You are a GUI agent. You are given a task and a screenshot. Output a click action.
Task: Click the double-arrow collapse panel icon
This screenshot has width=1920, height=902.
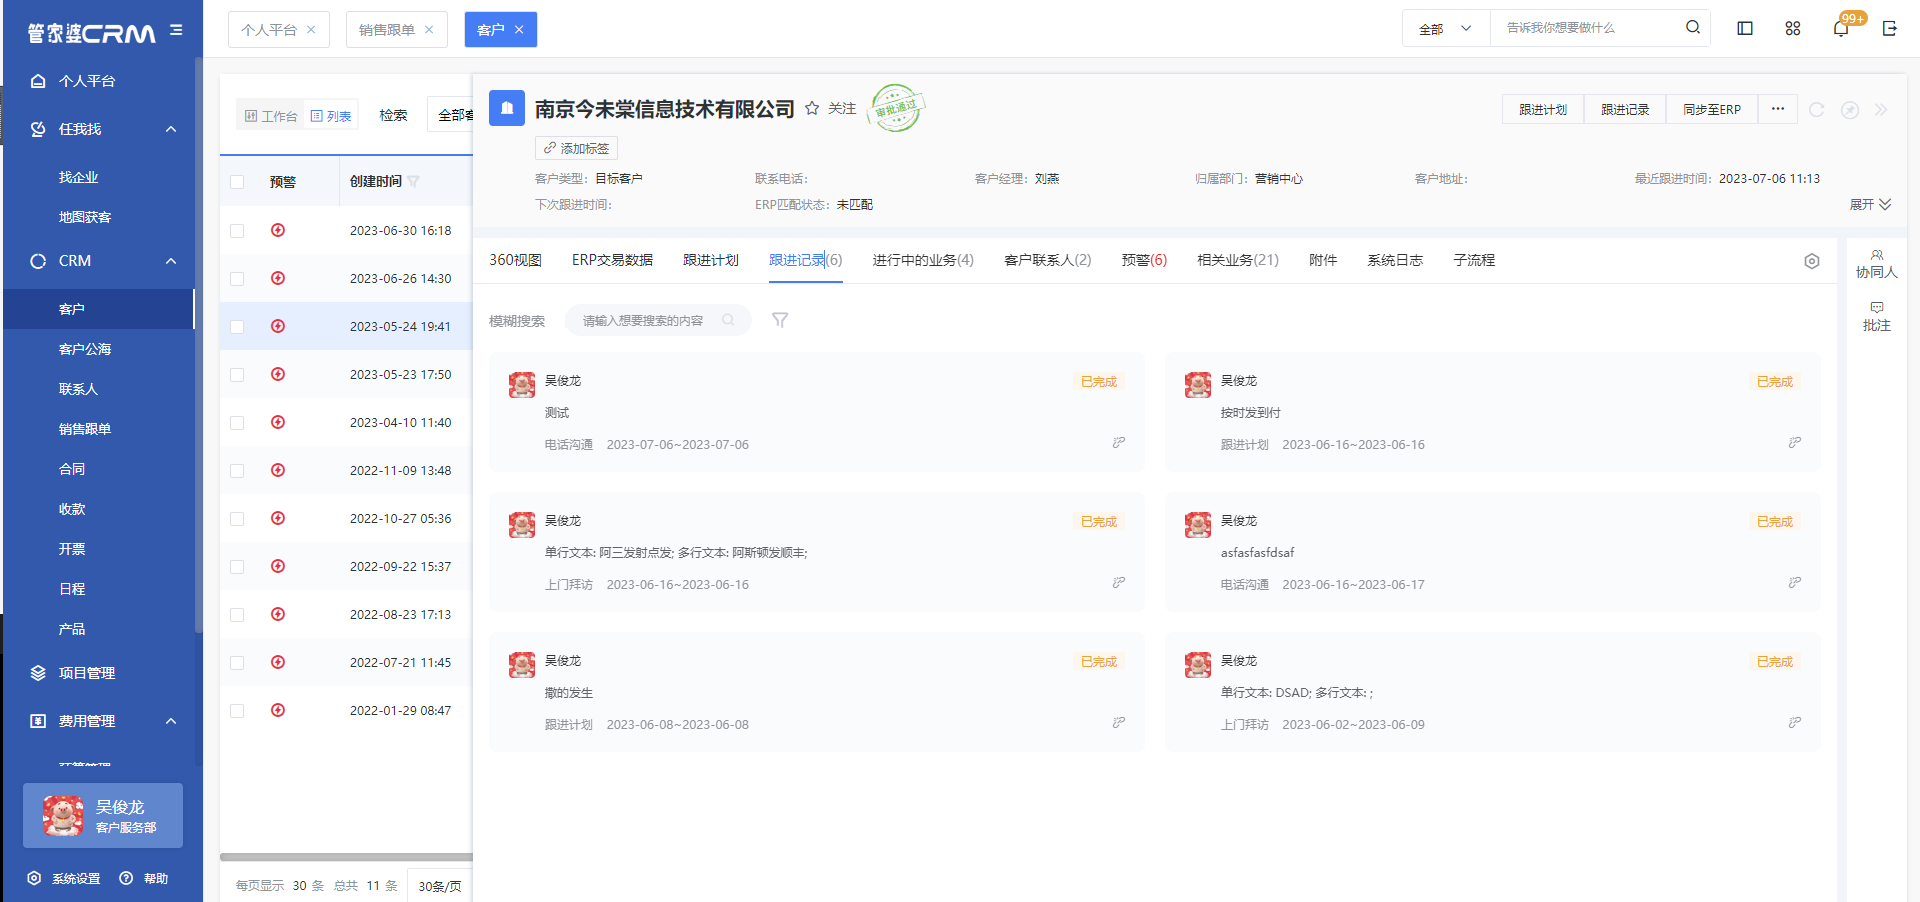pos(1881,110)
